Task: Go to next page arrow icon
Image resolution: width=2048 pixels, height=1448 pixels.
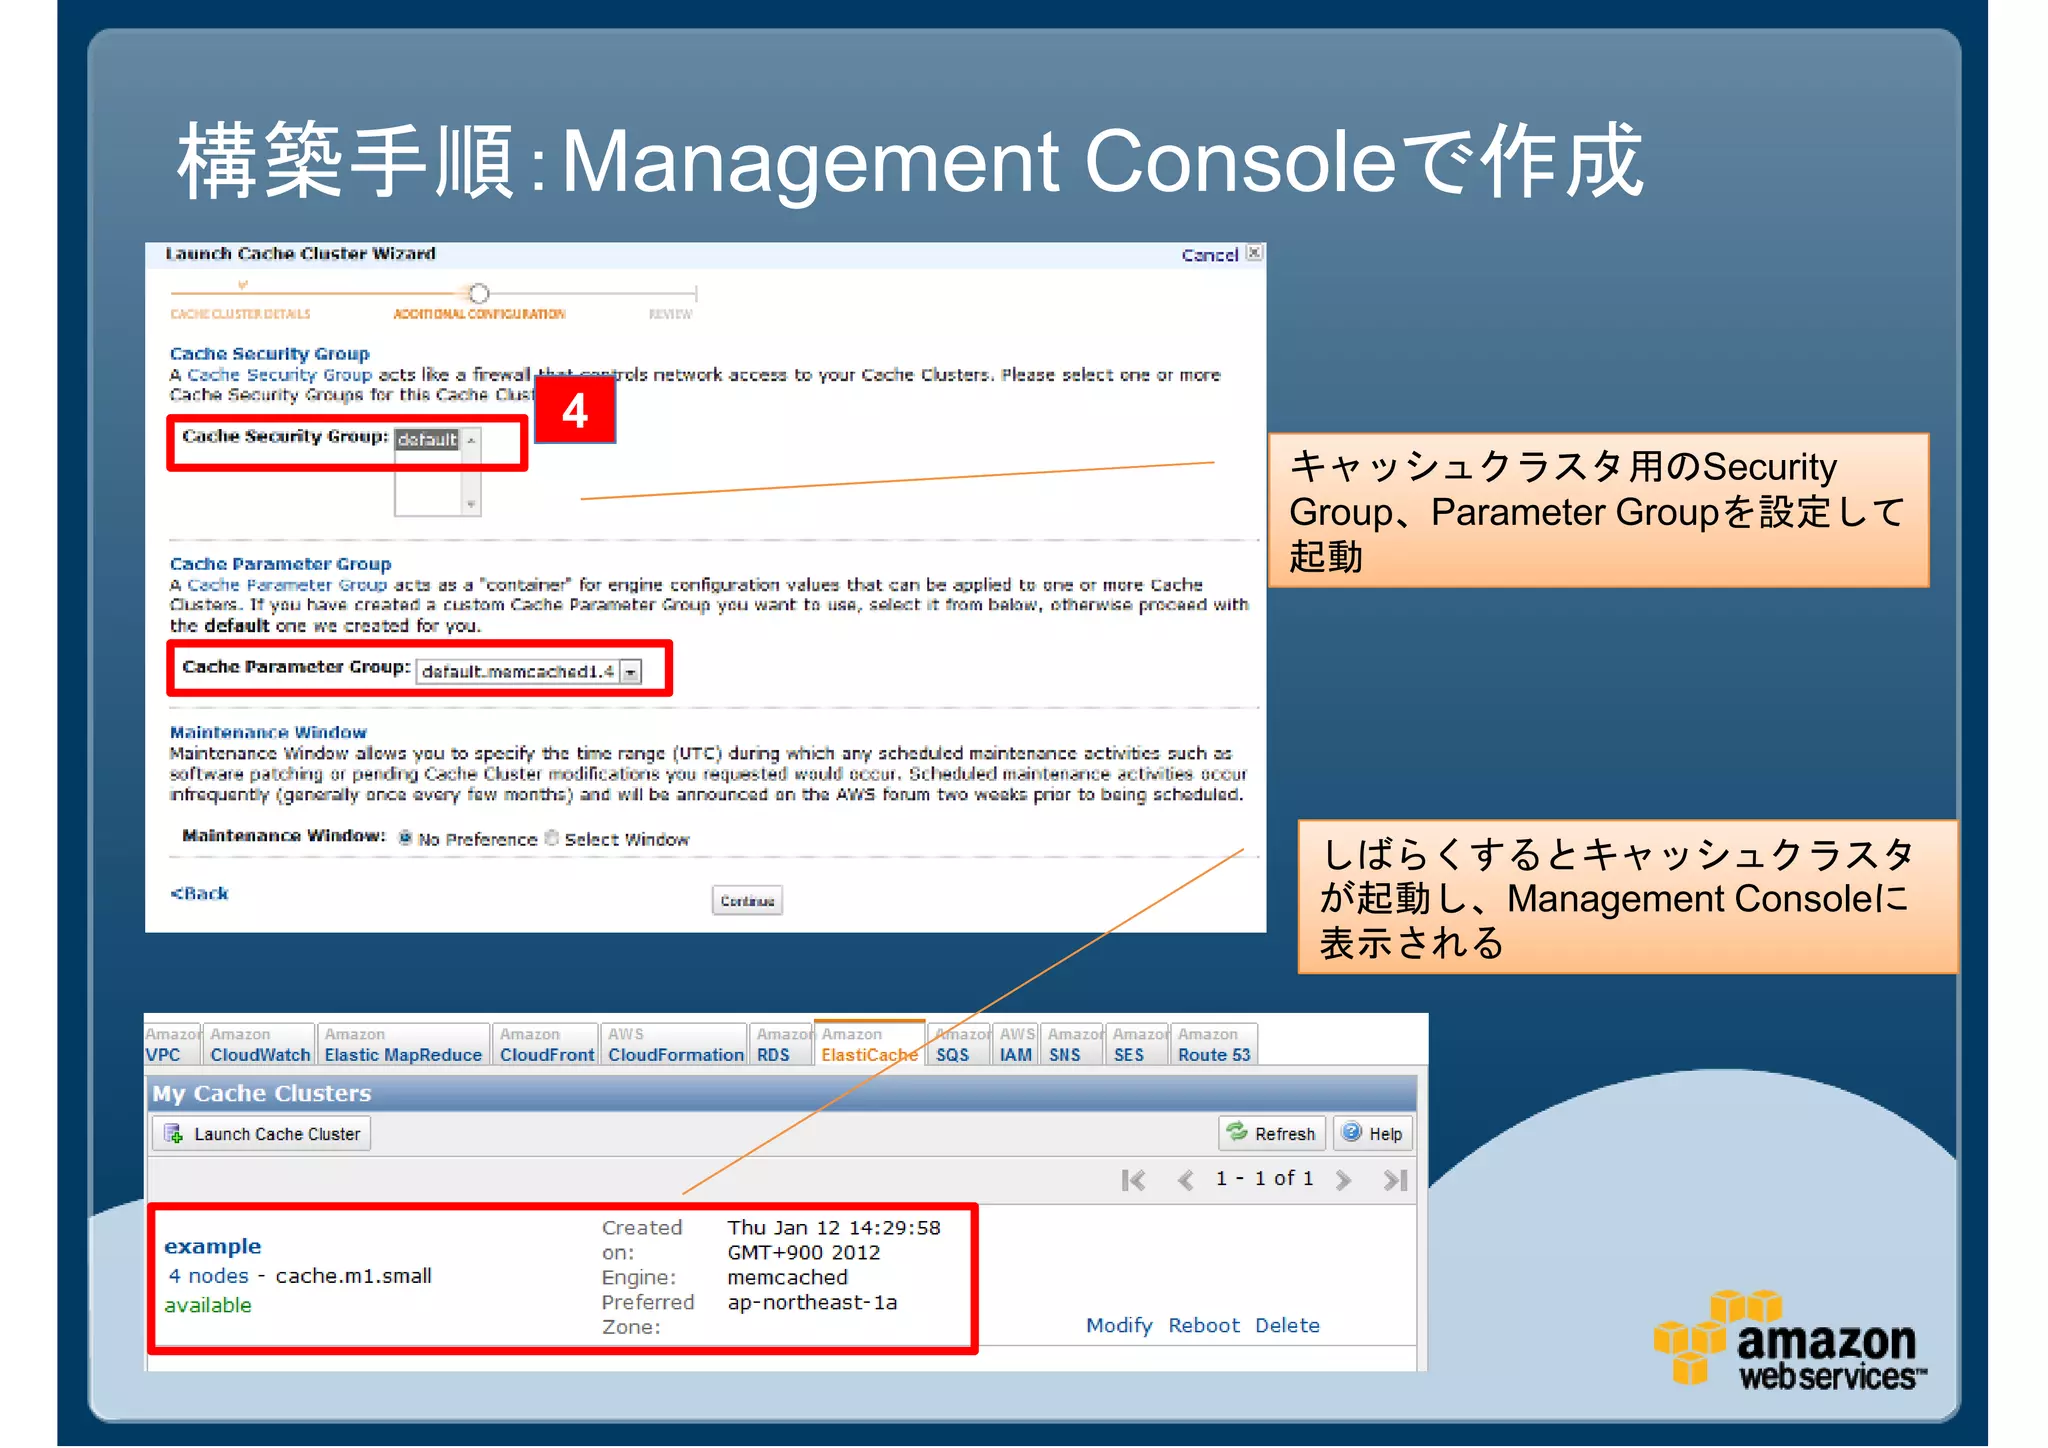Action: point(1343,1180)
